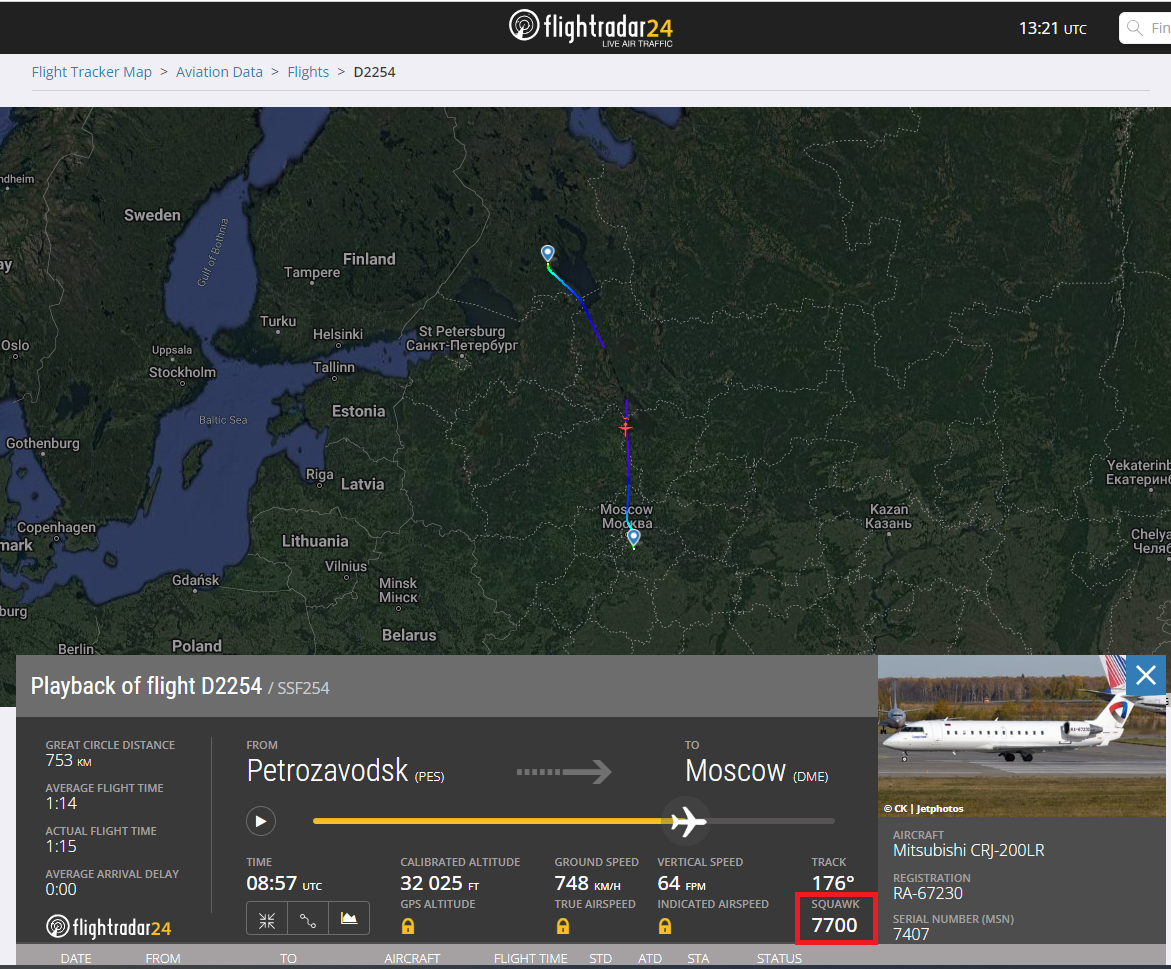Click the search magnifier icon
This screenshot has height=969, width=1171.
point(1134,28)
